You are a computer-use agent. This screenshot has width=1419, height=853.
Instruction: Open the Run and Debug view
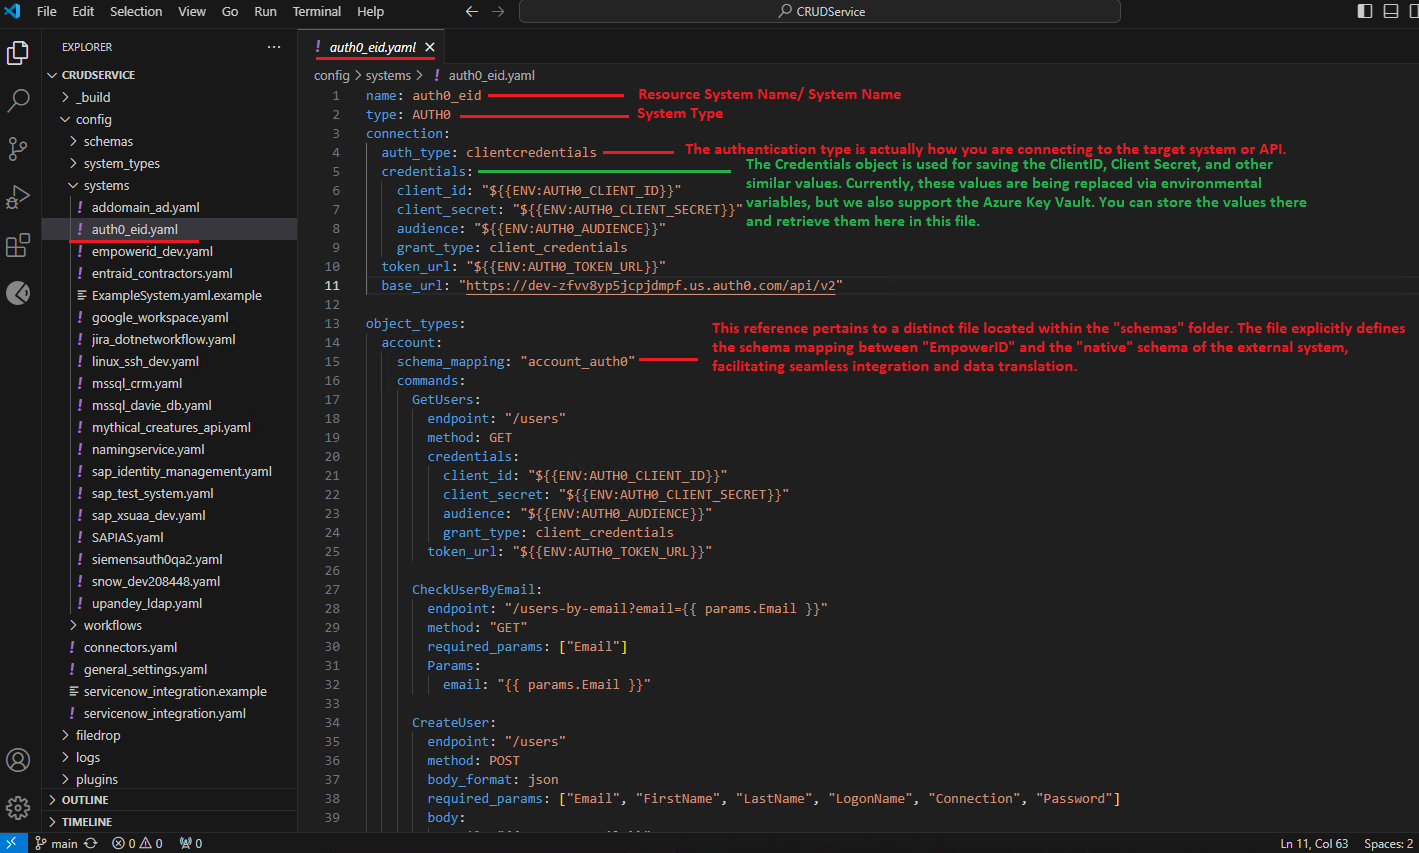click(18, 197)
